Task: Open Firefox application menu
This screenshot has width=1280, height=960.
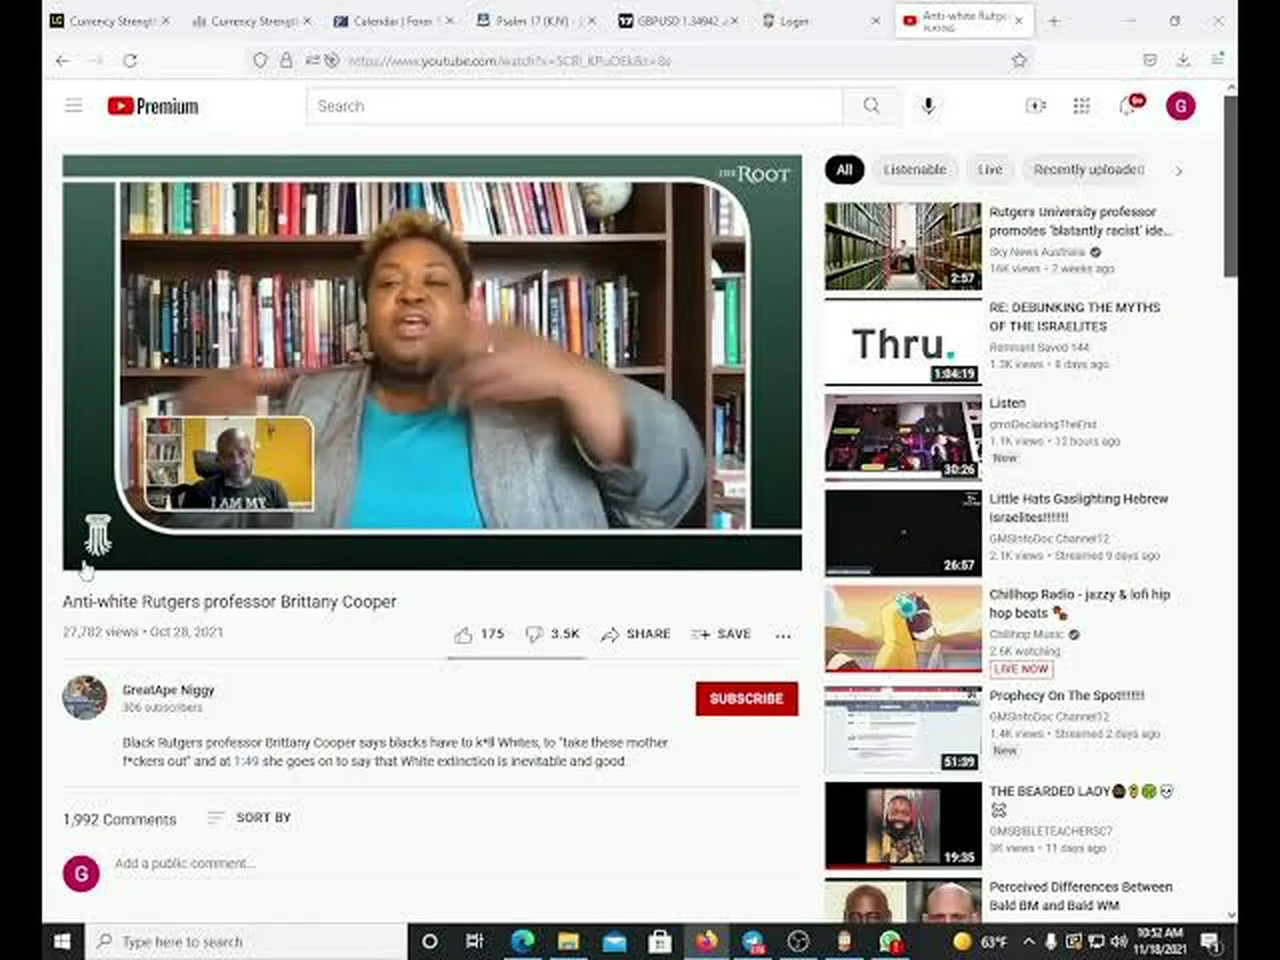Action: (x=1217, y=60)
